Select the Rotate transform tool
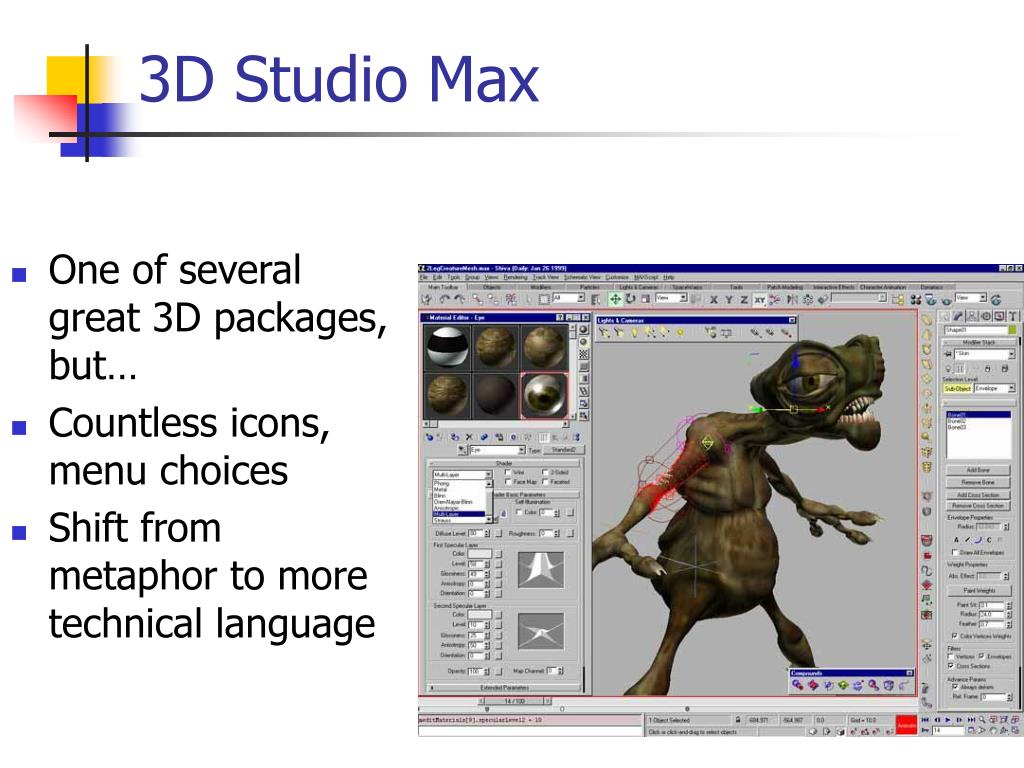Image resolution: width=1024 pixels, height=768 pixels. 630,299
